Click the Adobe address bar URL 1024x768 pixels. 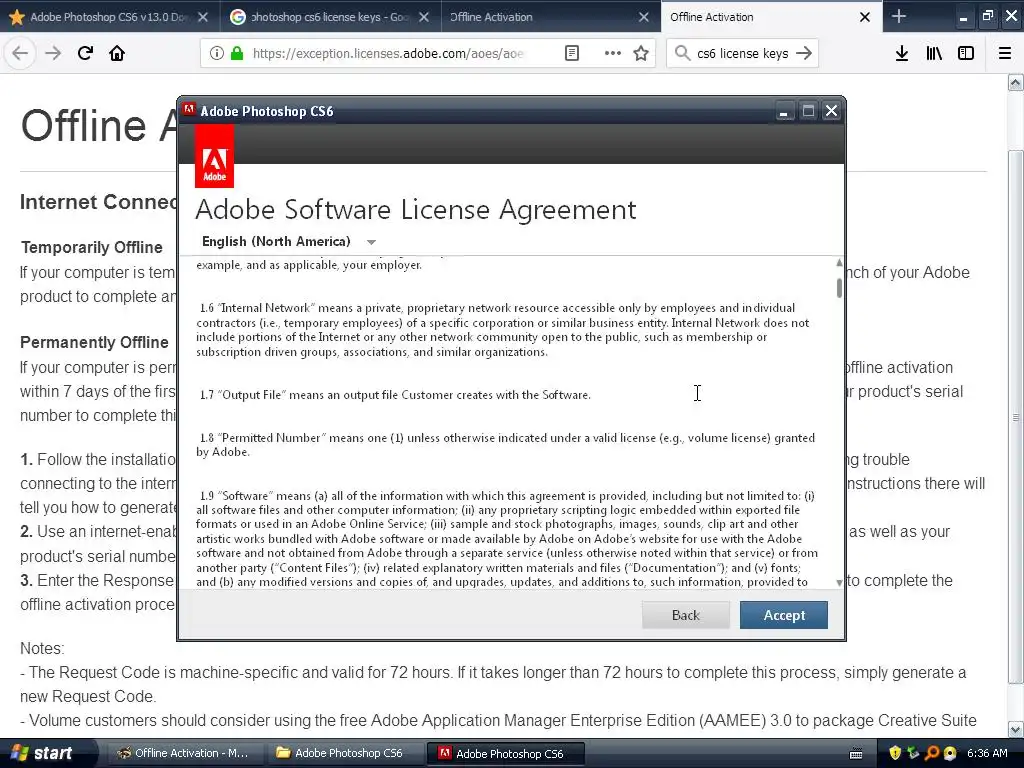coord(388,54)
